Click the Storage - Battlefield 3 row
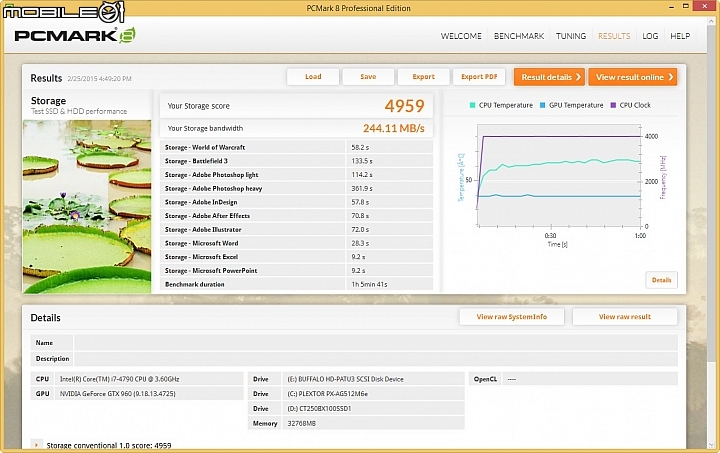Screen dimensions: 720x453 click(296, 161)
